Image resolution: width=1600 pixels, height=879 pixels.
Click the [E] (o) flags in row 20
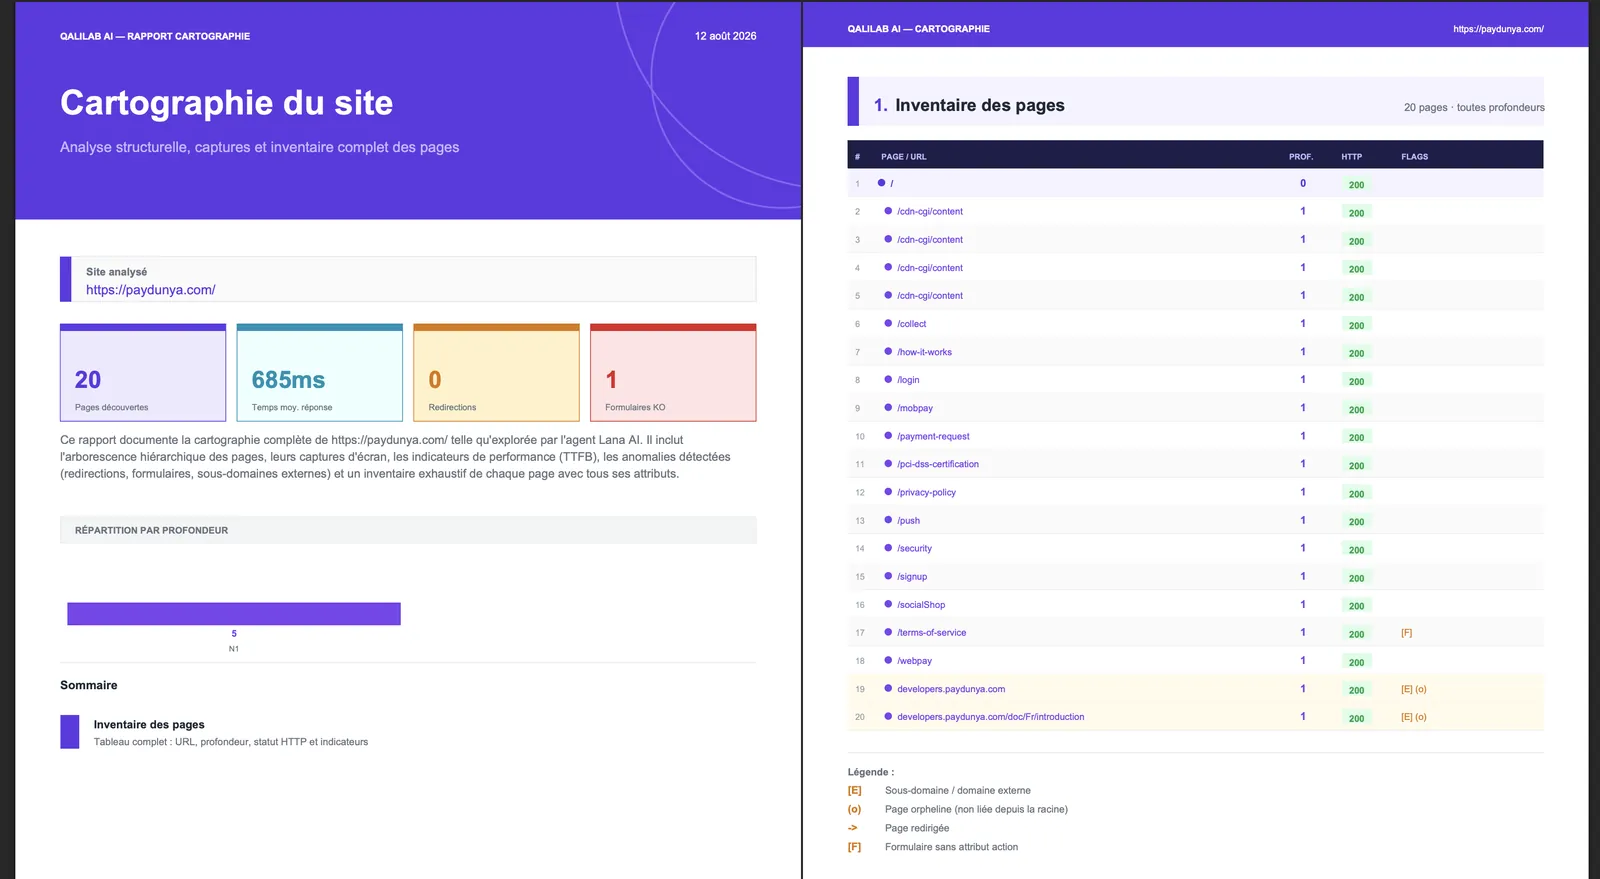[x=1414, y=717]
